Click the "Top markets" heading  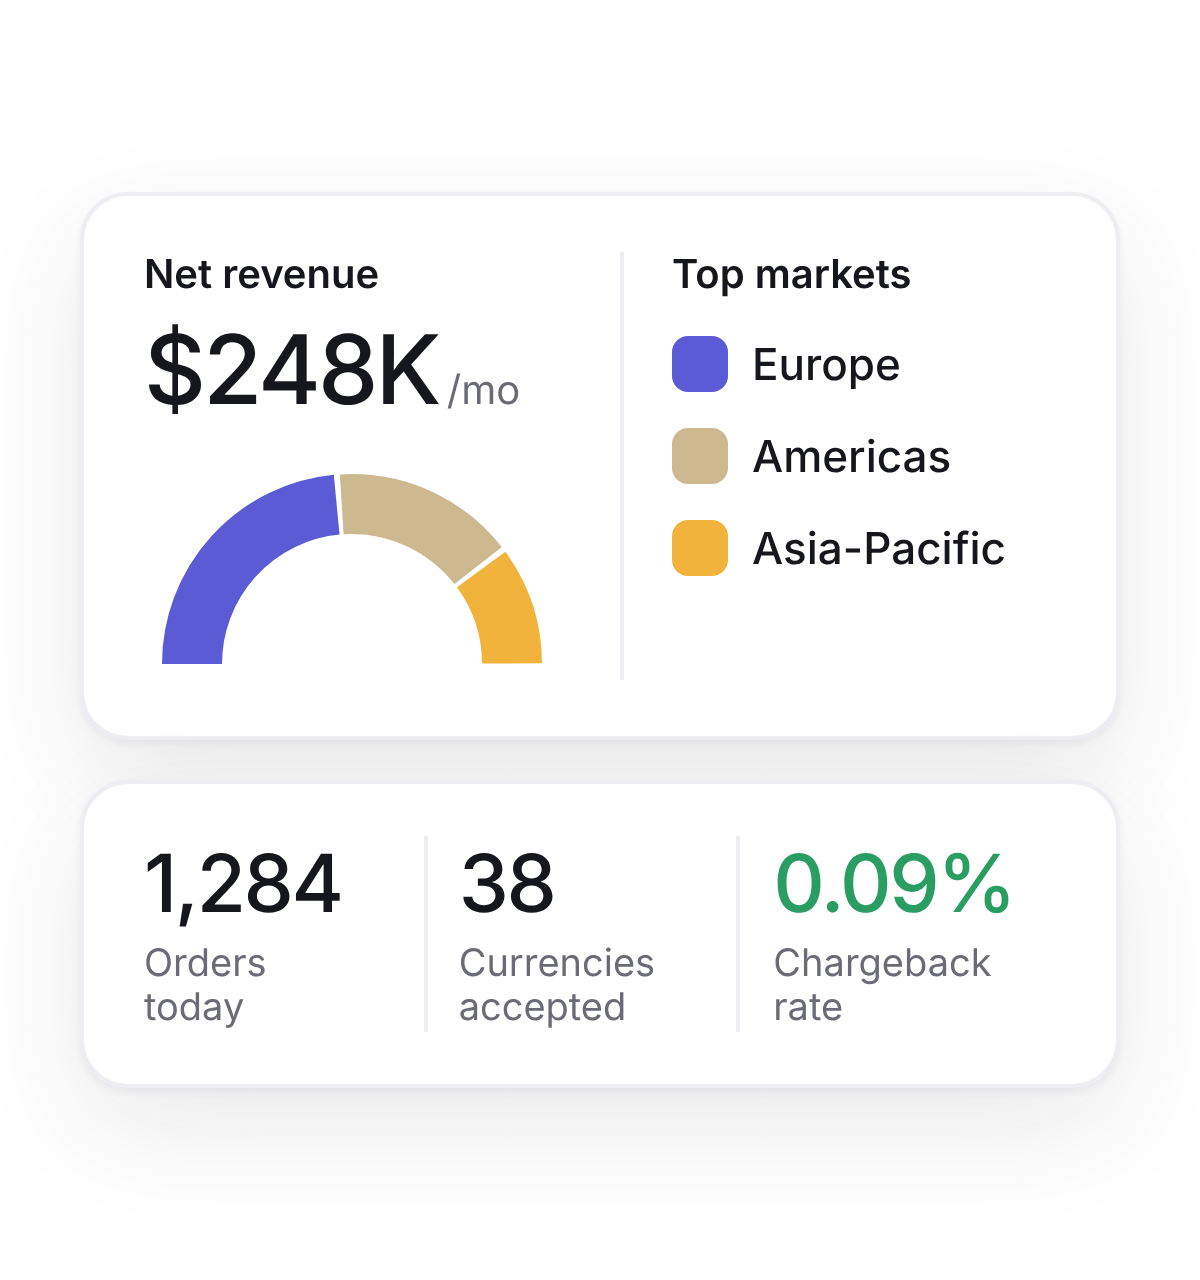click(x=792, y=274)
